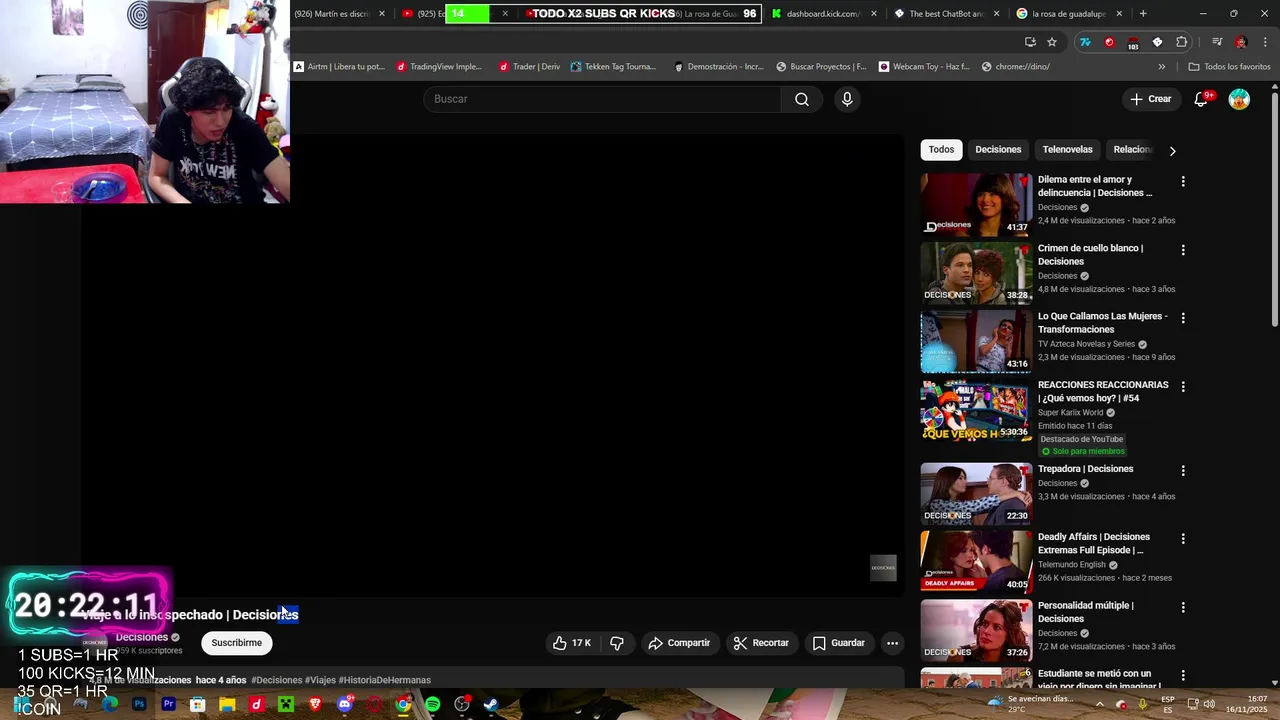Like the video with 17 K likes
This screenshot has height=720, width=1280.
572,643
